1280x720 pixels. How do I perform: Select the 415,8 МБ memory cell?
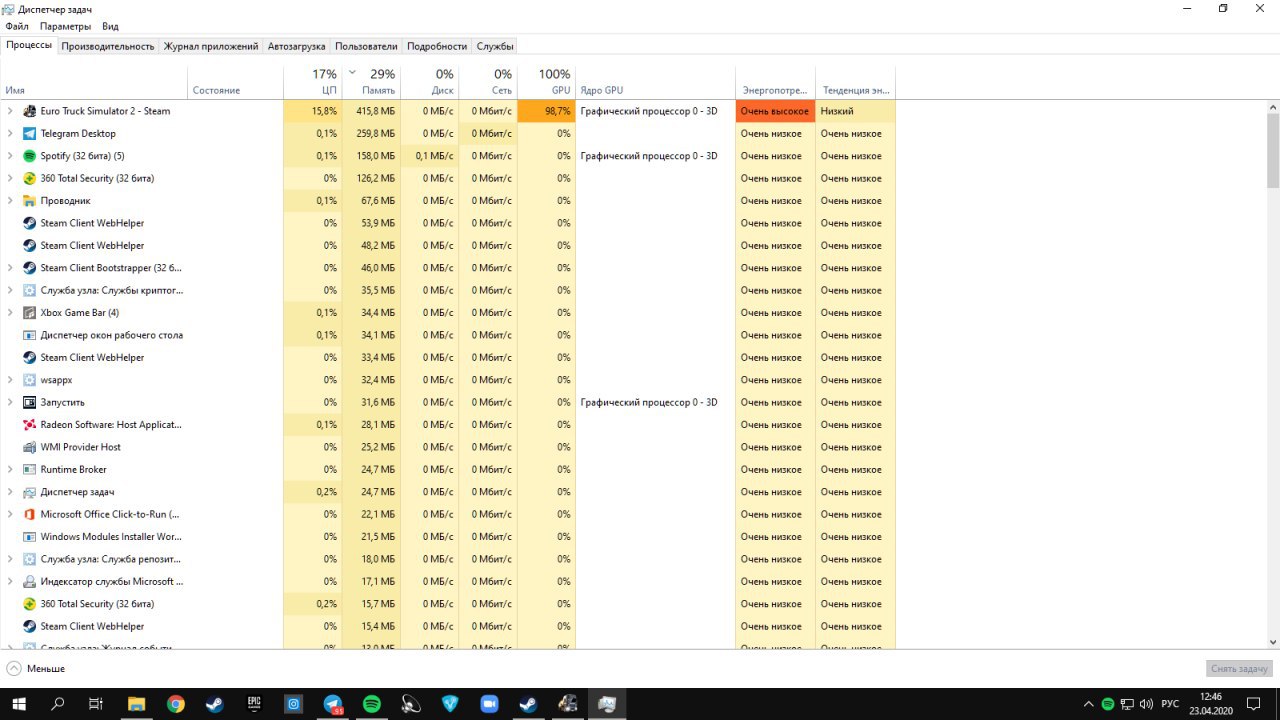tap(371, 111)
